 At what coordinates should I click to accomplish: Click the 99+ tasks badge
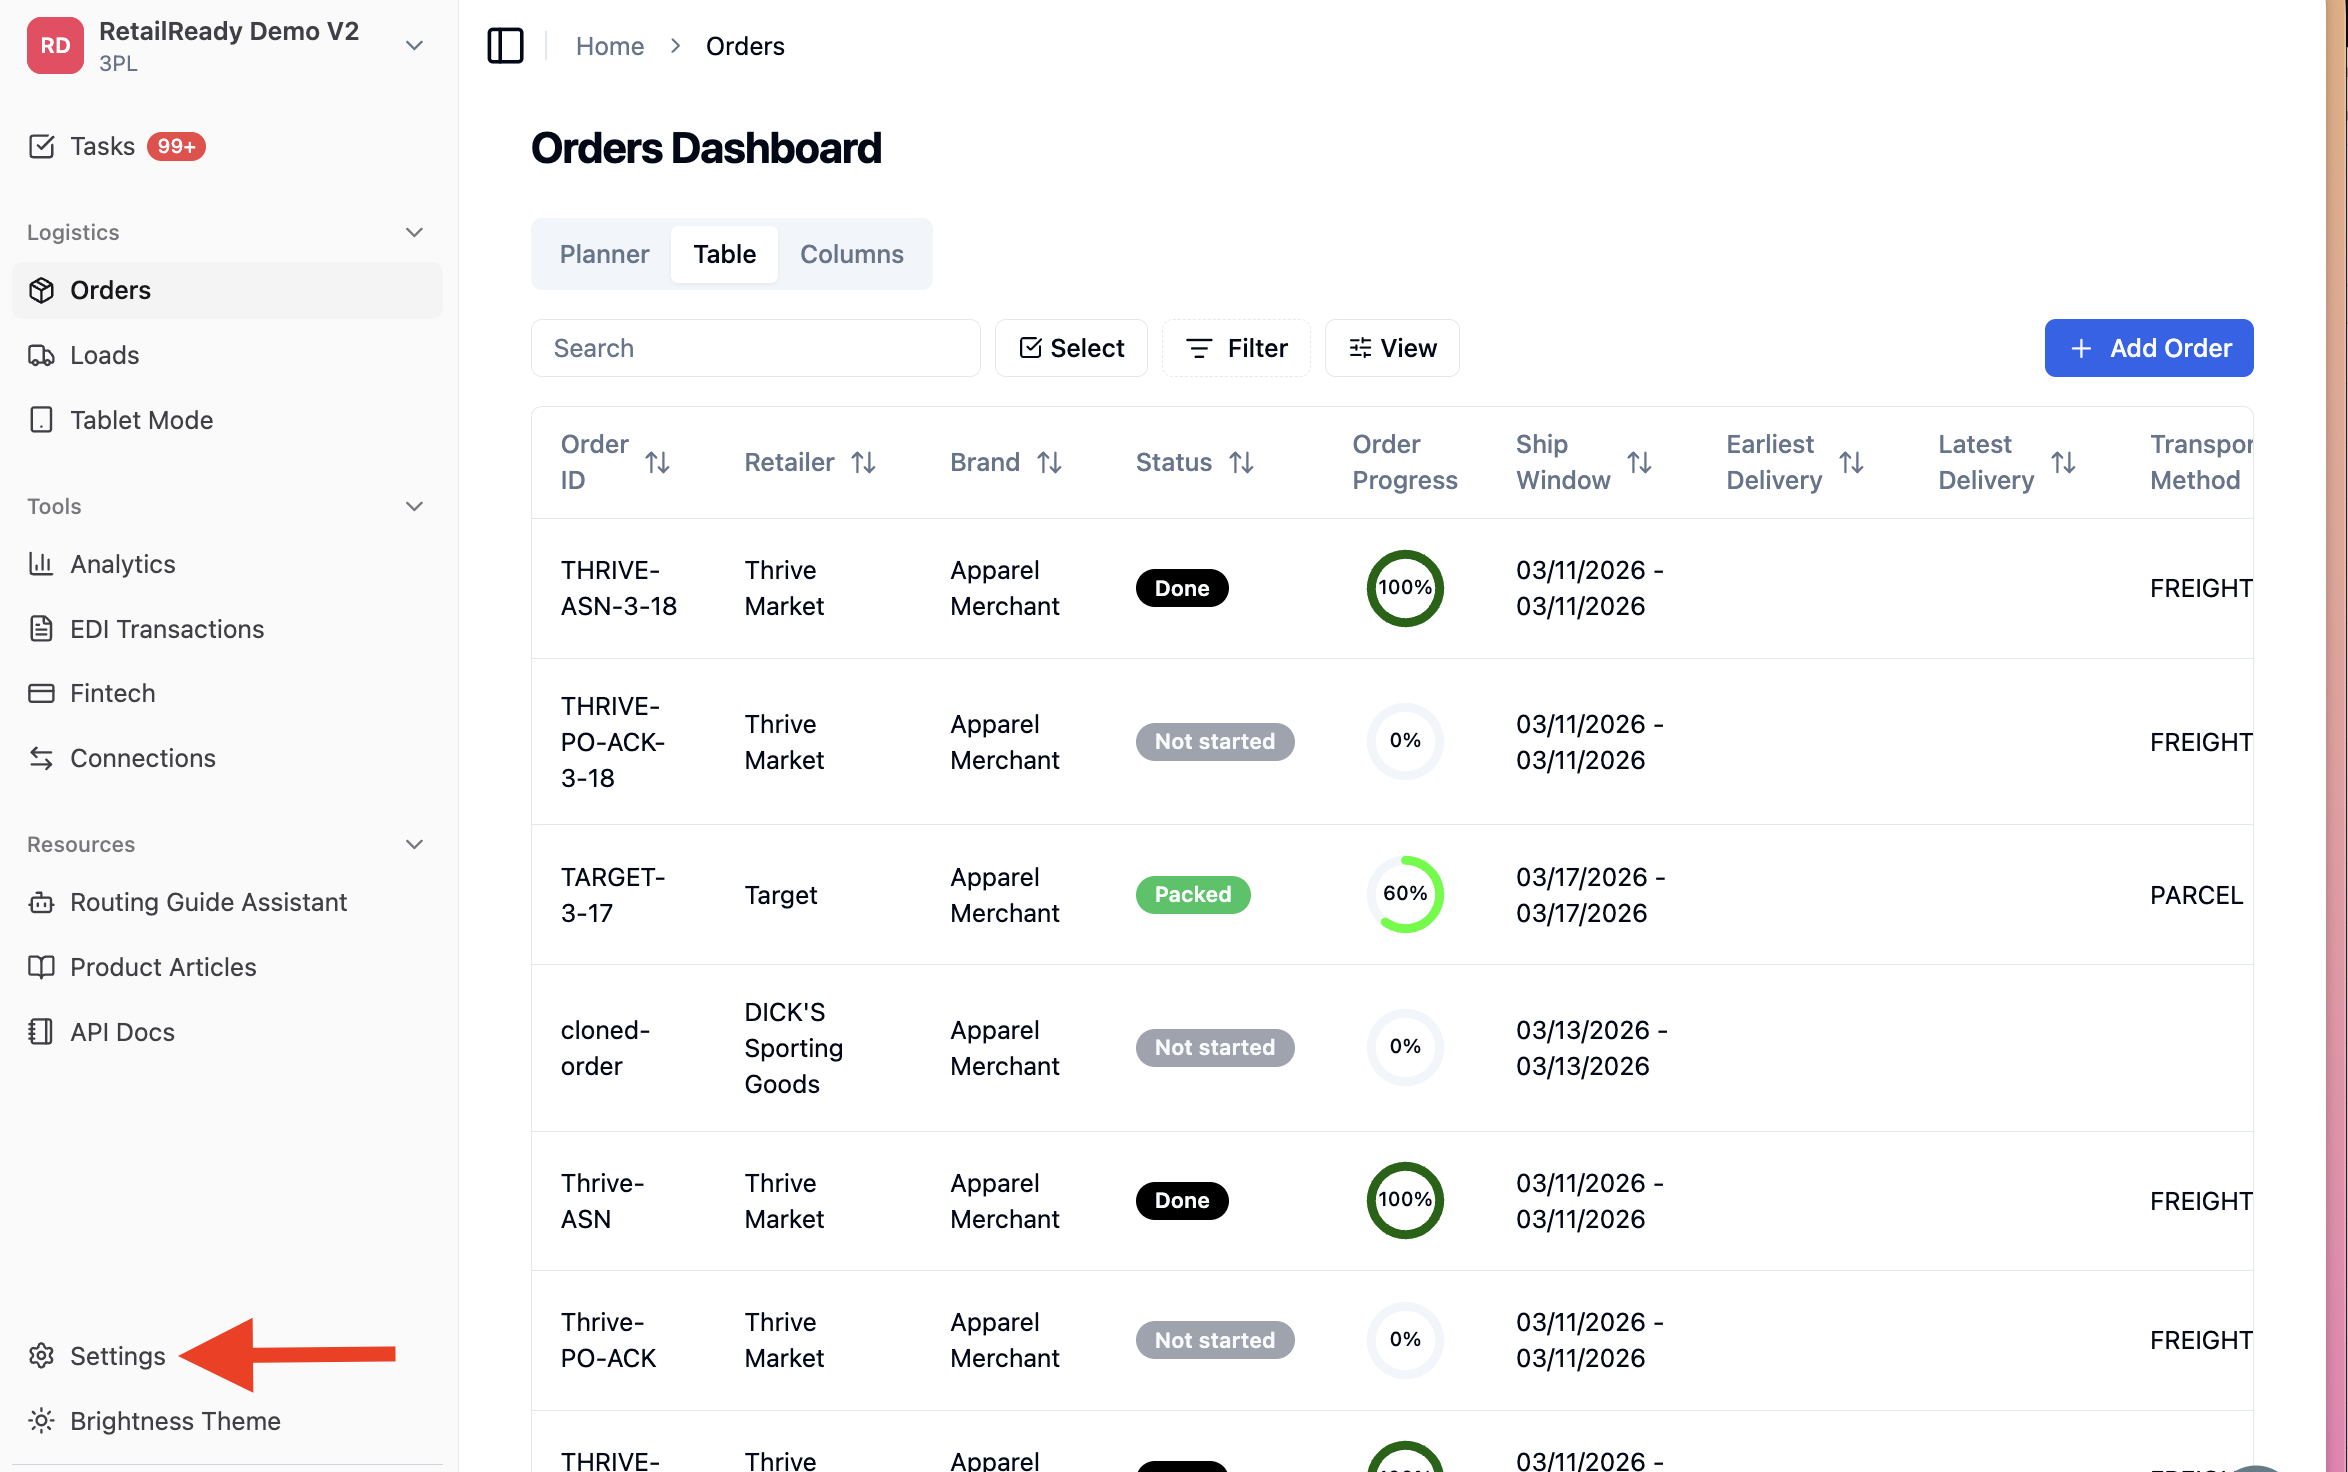[176, 147]
